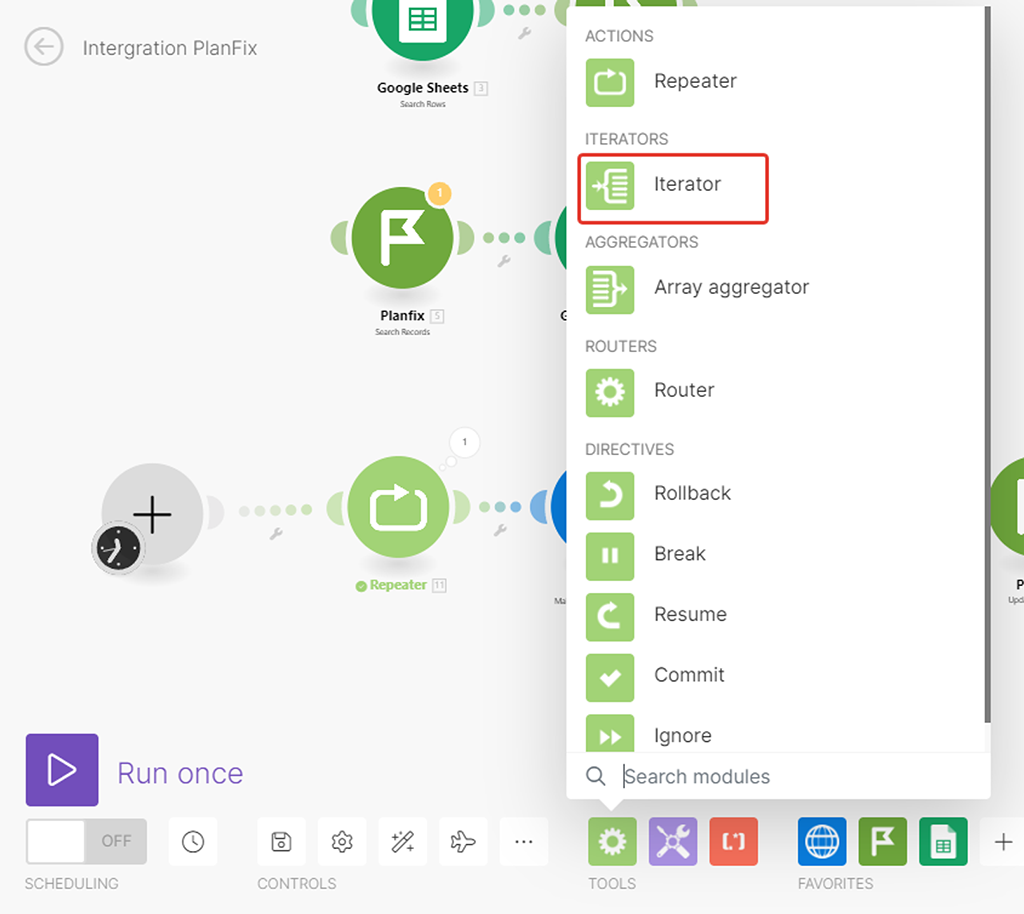Click the wrench between trigger and Repeater
1024x914 pixels.
[x=276, y=533]
